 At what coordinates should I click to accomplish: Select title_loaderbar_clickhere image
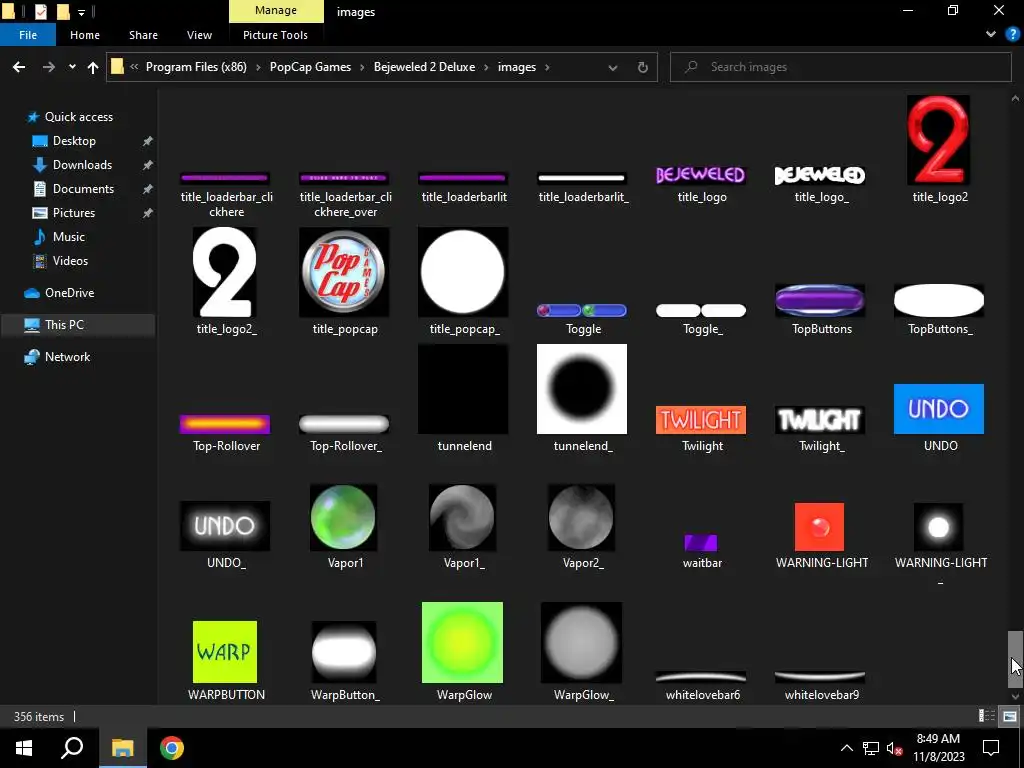[x=225, y=178]
